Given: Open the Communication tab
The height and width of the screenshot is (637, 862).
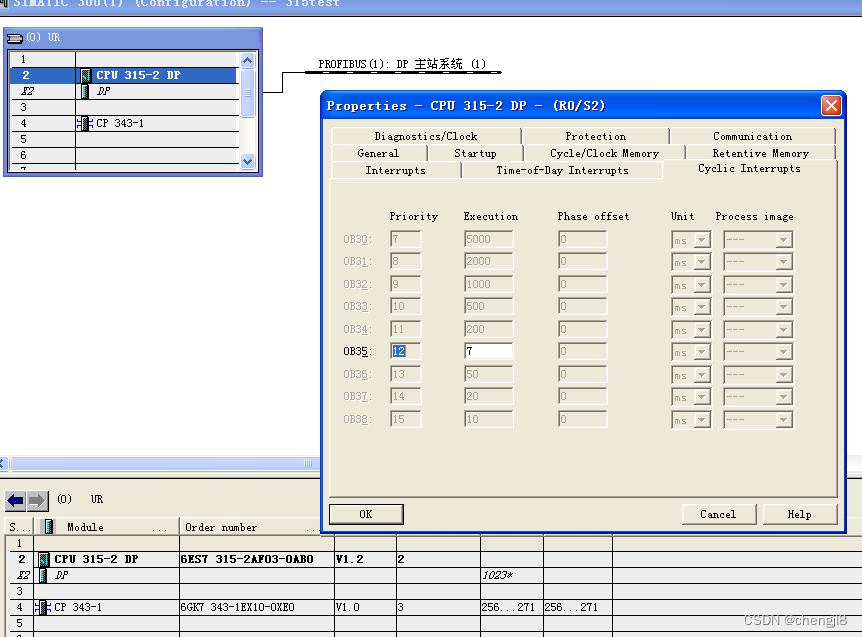Looking at the screenshot, I should [753, 136].
